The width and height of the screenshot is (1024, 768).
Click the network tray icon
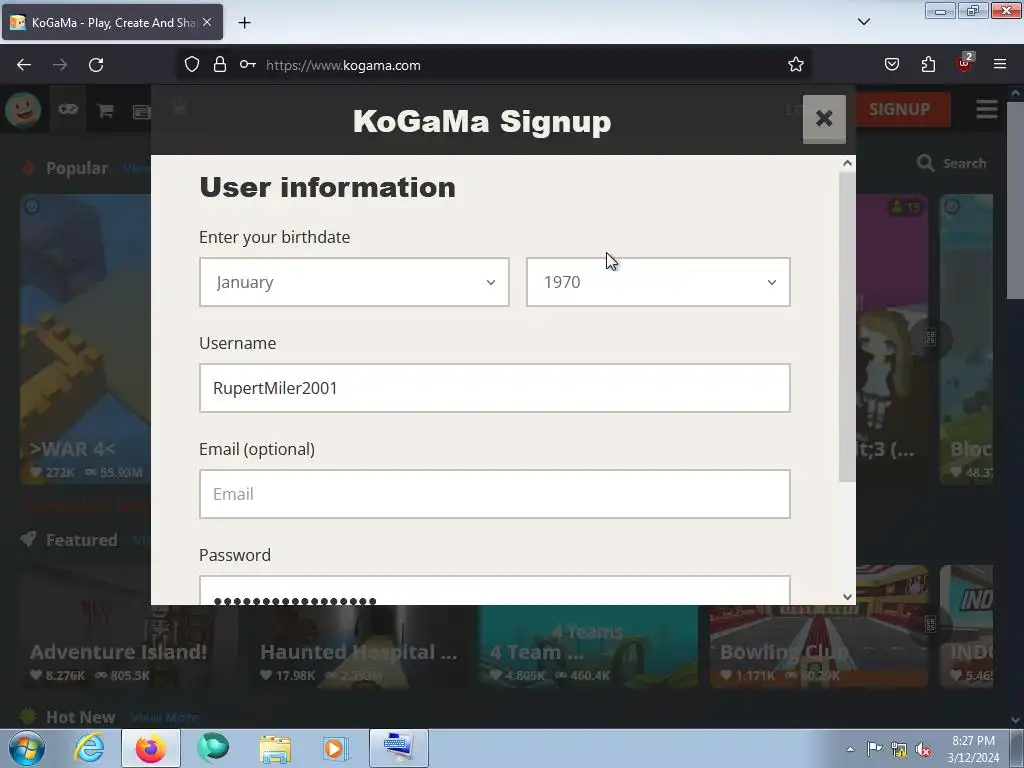(899, 750)
